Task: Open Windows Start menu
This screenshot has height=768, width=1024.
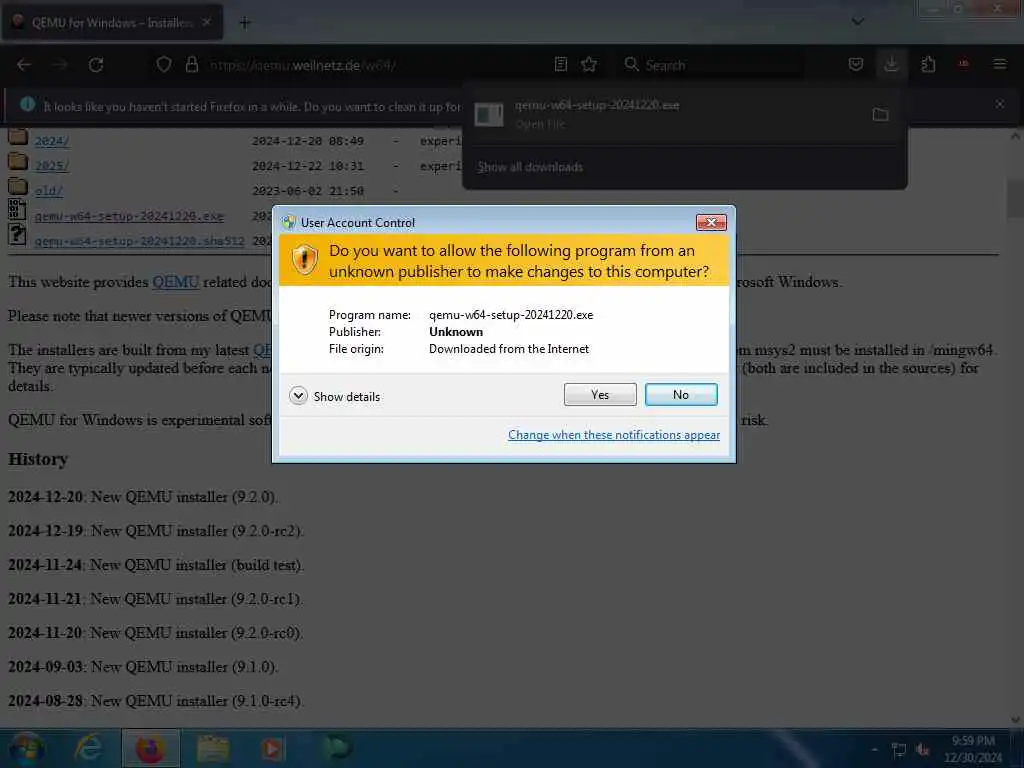Action: [x=26, y=748]
